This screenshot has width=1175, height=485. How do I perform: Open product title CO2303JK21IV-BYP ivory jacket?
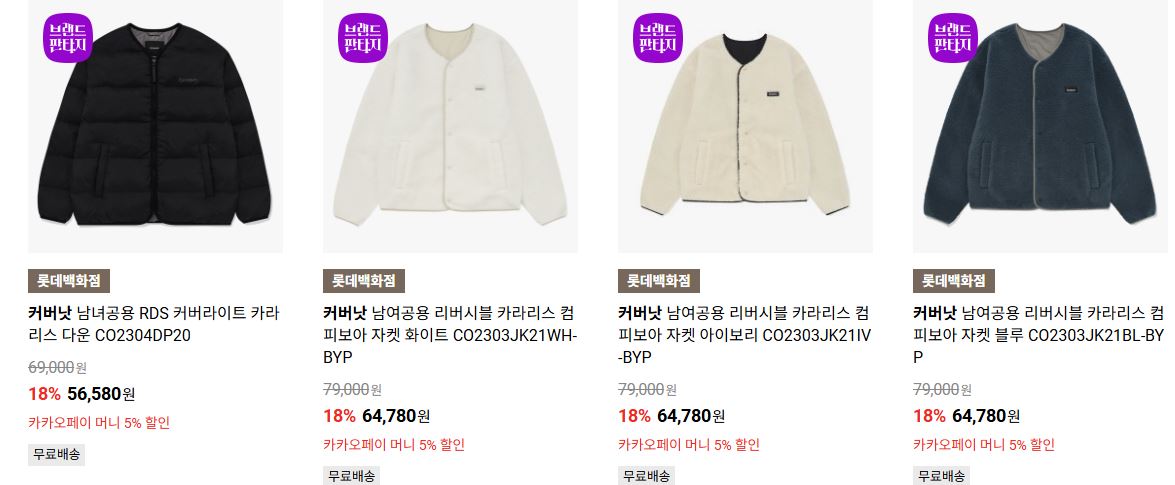[x=746, y=335]
